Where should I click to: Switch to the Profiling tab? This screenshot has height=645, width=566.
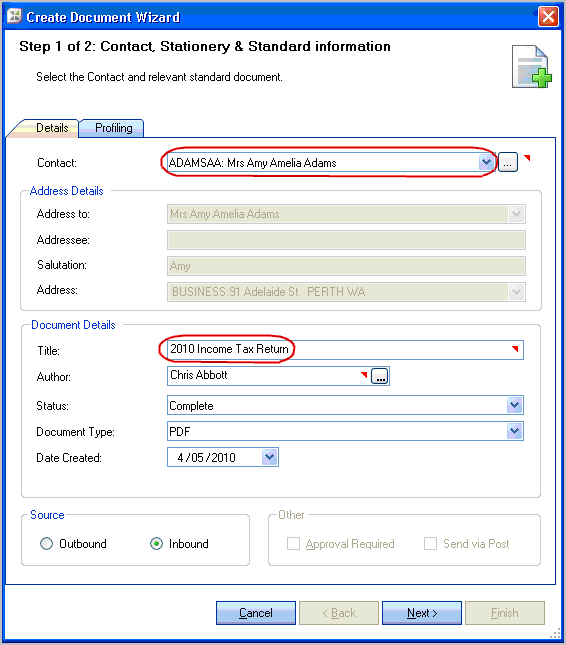[113, 128]
